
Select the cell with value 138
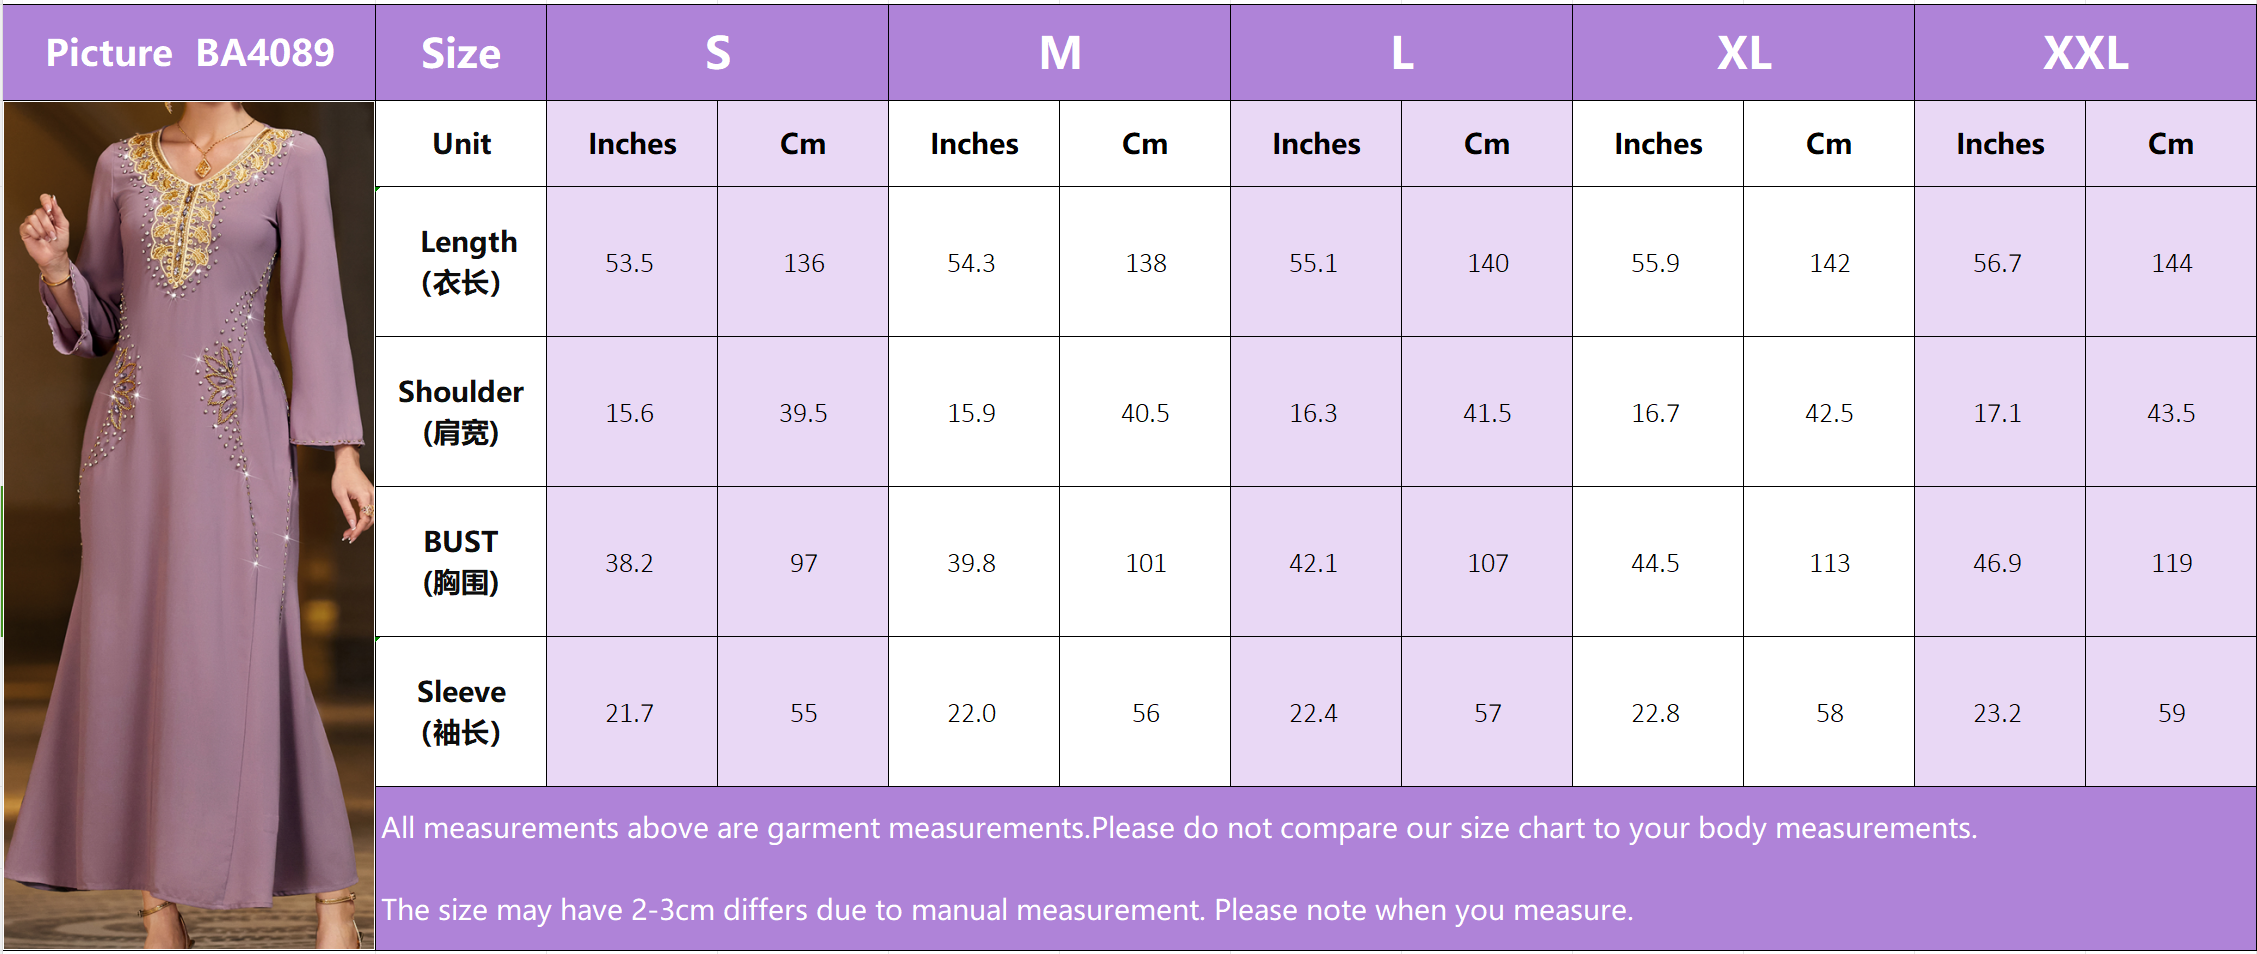point(1145,263)
